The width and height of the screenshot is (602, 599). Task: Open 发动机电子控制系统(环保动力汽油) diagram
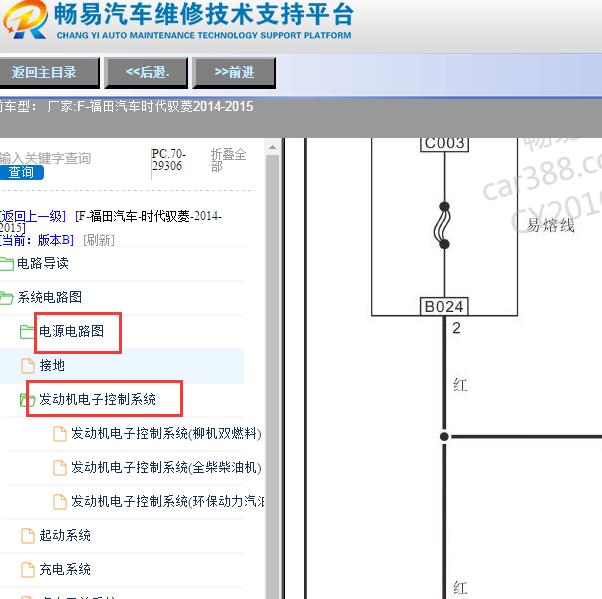coord(168,501)
